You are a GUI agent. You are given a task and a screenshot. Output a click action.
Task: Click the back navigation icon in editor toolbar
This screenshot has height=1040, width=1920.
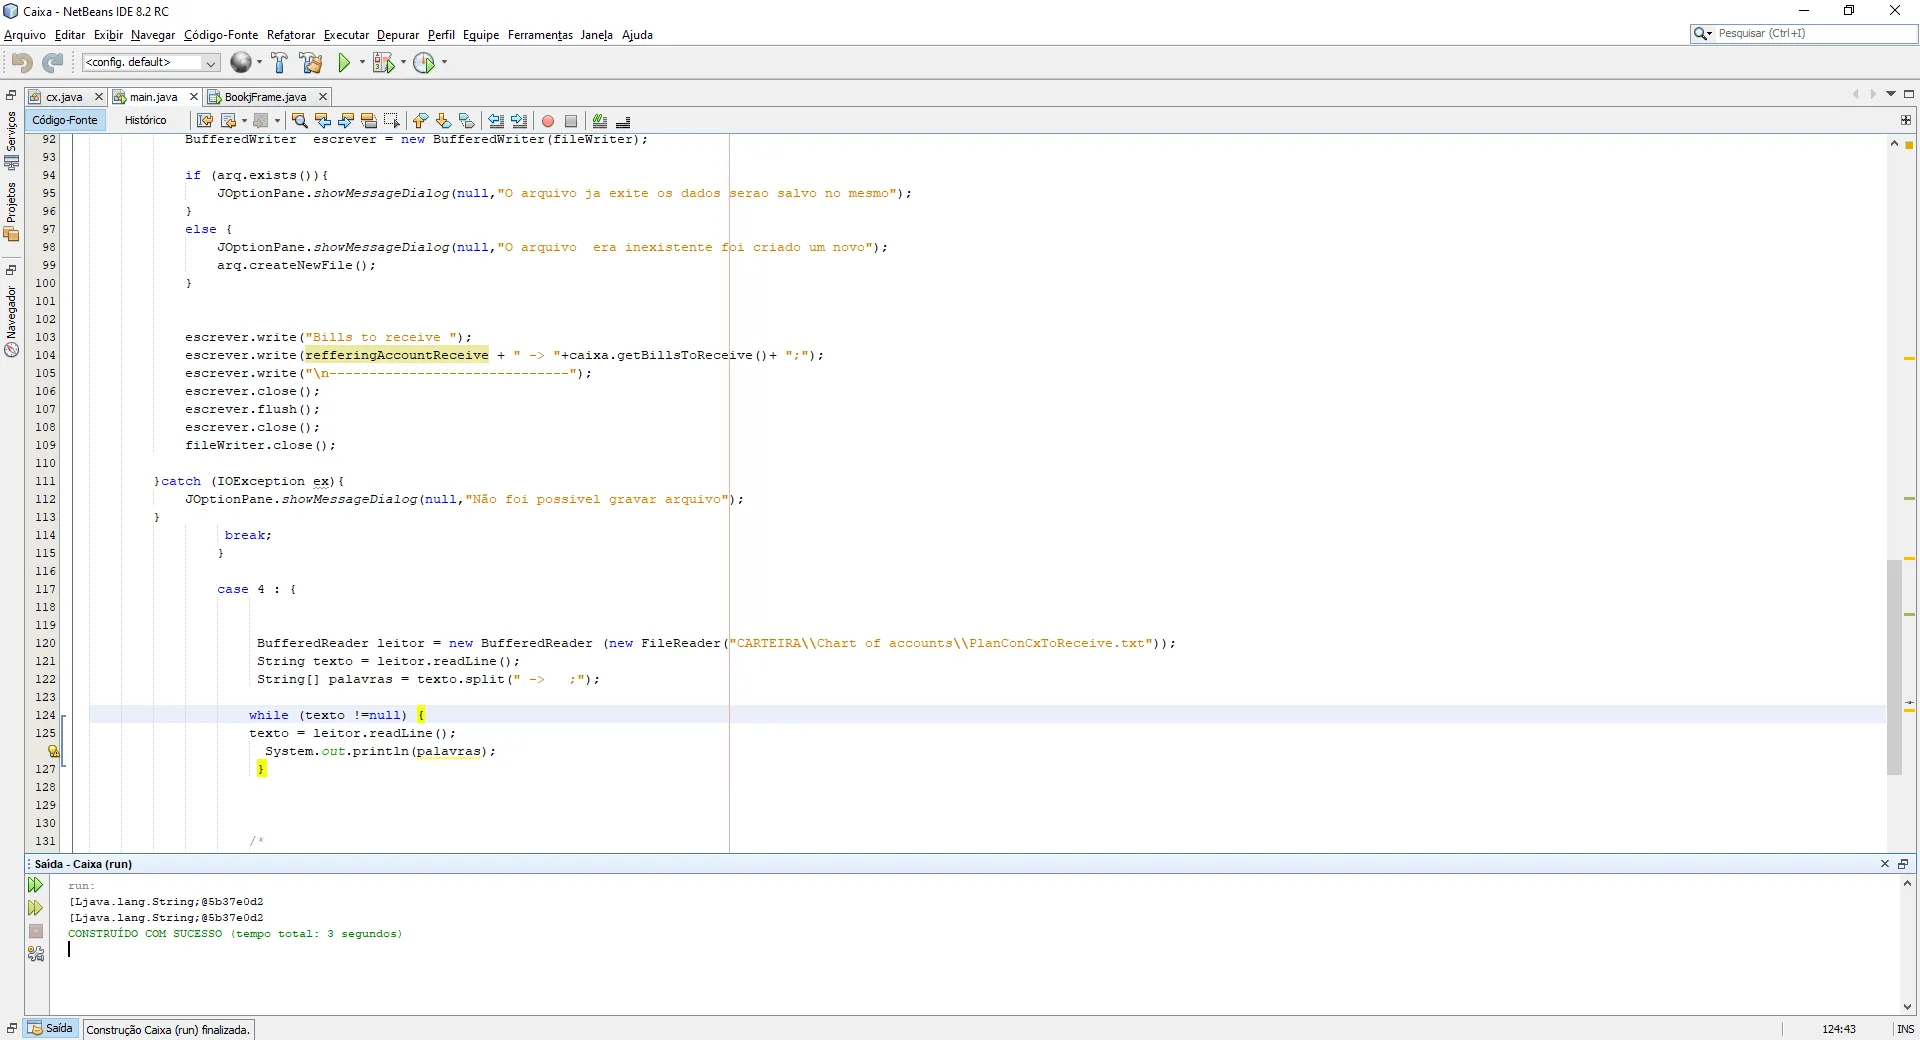[x=229, y=121]
